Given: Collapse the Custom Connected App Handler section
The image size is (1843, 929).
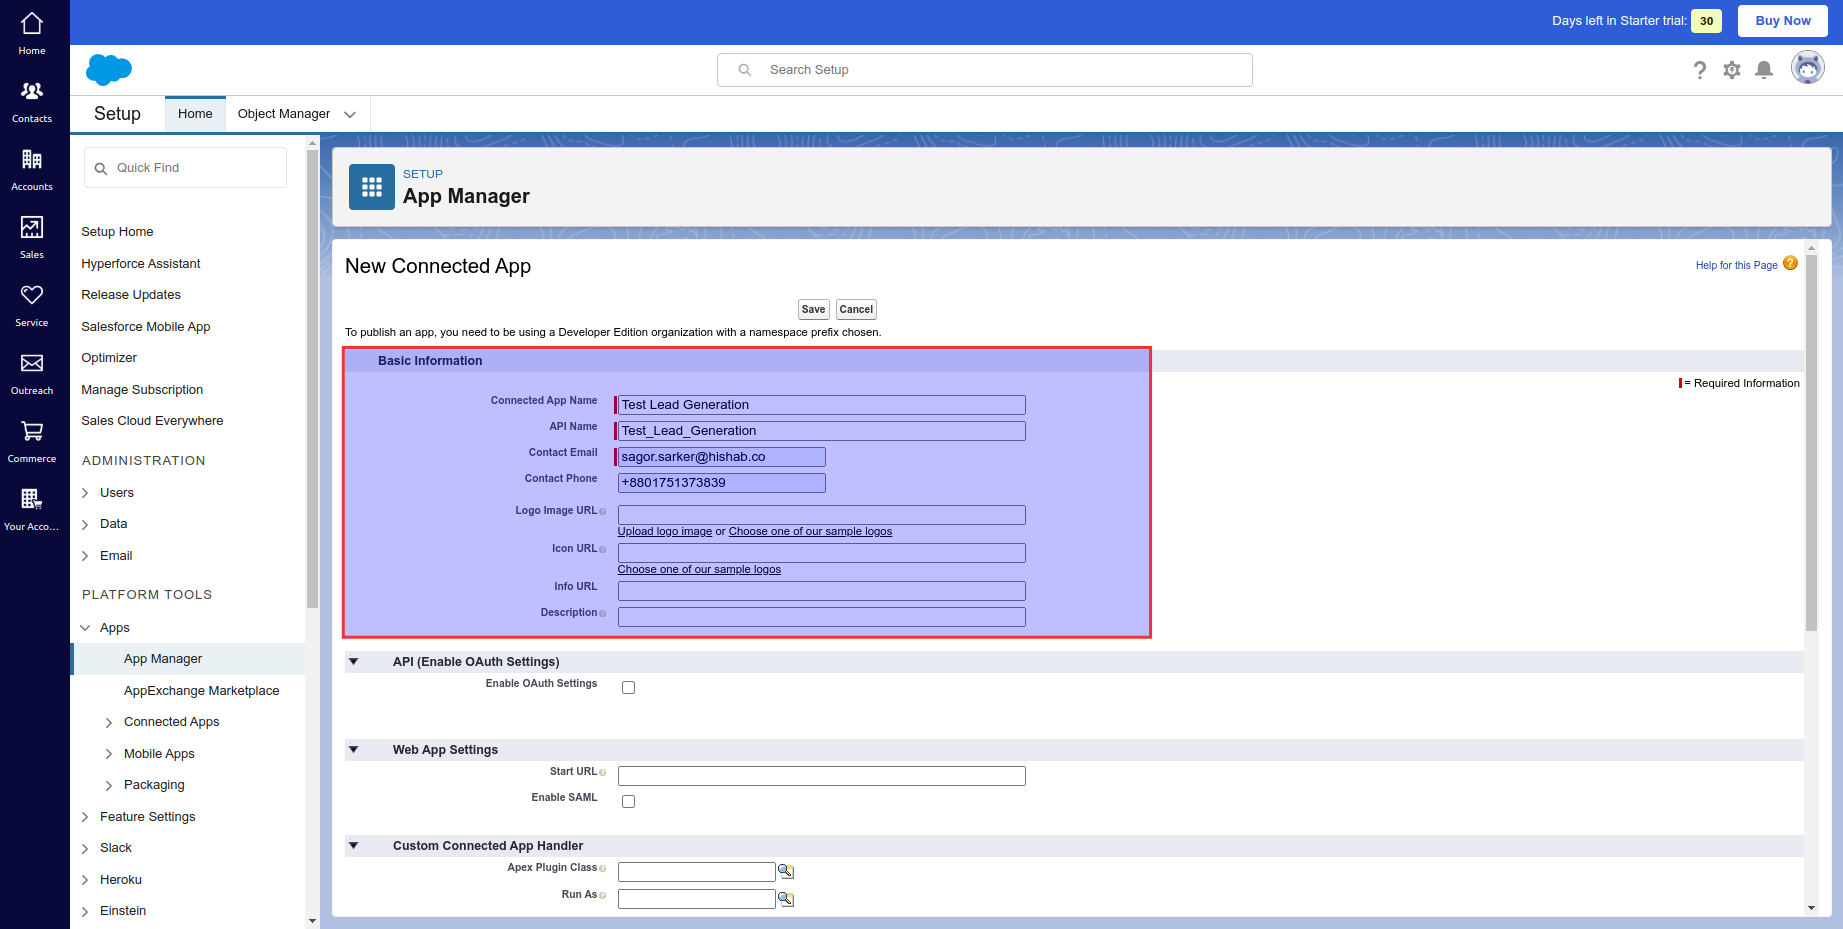Looking at the screenshot, I should pos(353,845).
